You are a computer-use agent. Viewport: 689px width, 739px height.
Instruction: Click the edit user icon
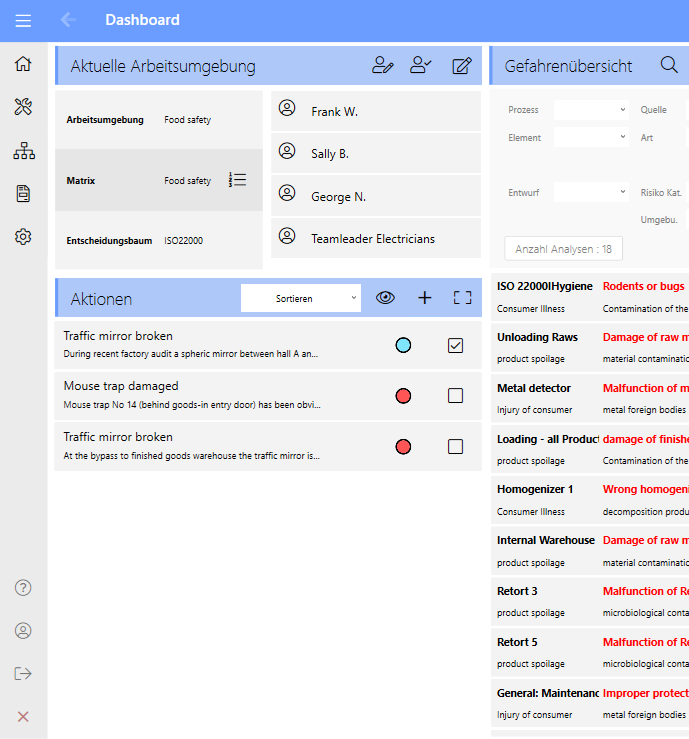point(382,66)
